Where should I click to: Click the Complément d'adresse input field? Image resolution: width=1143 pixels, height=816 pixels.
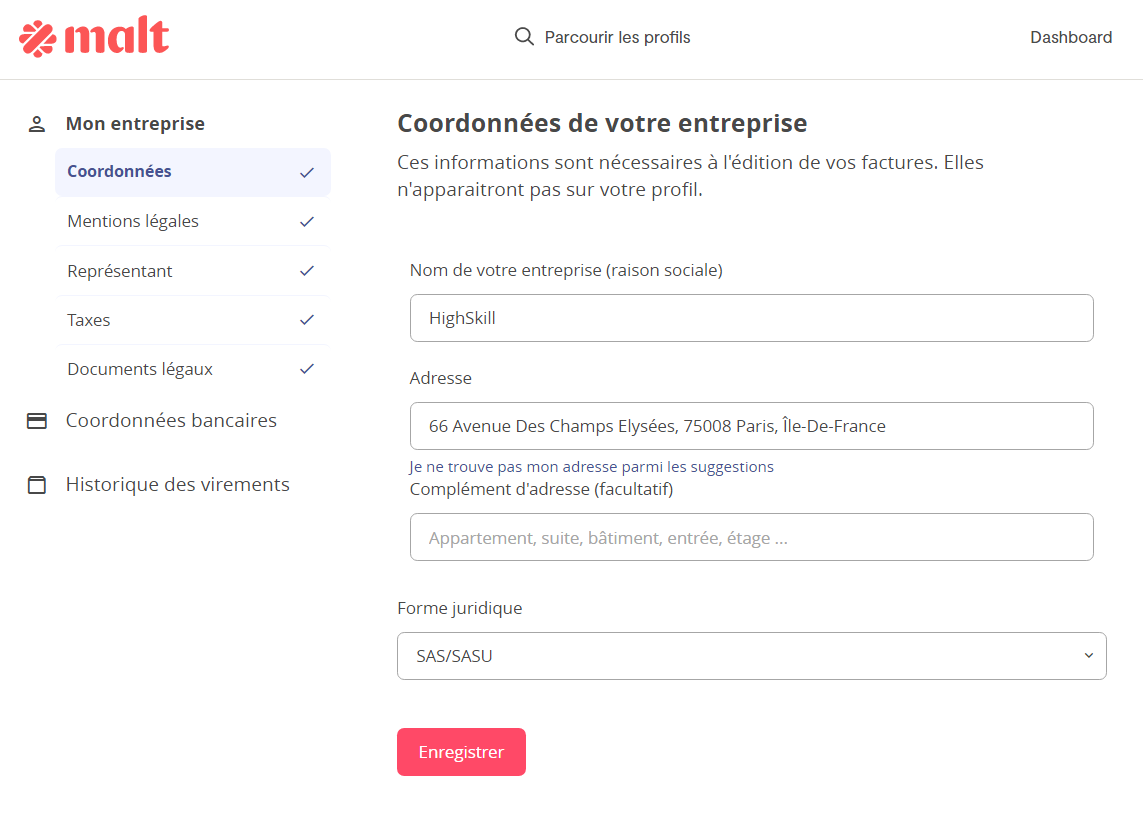pyautogui.click(x=752, y=537)
